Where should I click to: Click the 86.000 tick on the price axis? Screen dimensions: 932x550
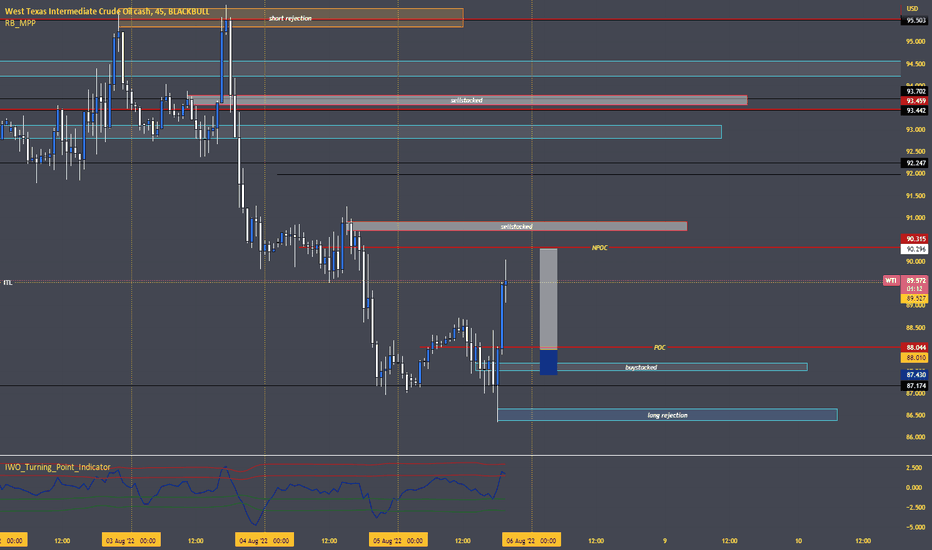click(x=915, y=437)
